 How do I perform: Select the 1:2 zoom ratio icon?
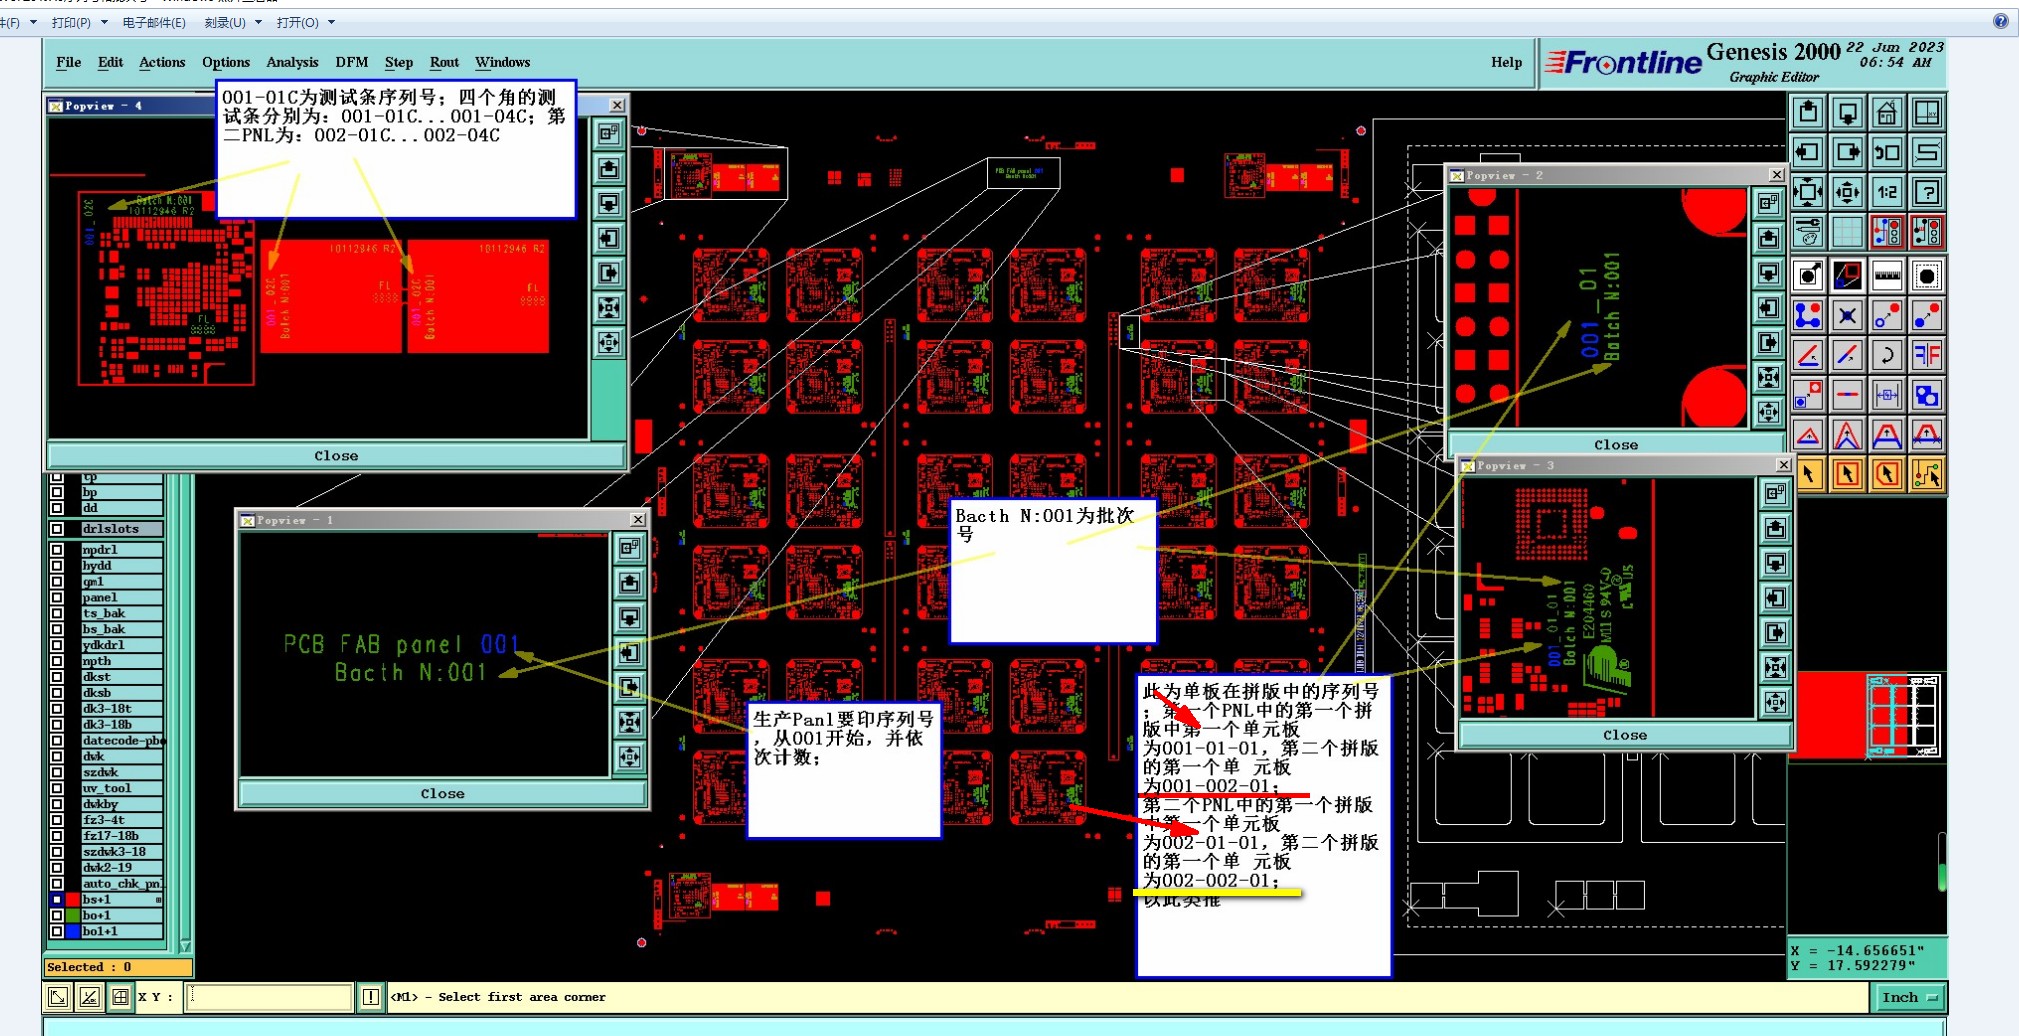[x=1887, y=191]
